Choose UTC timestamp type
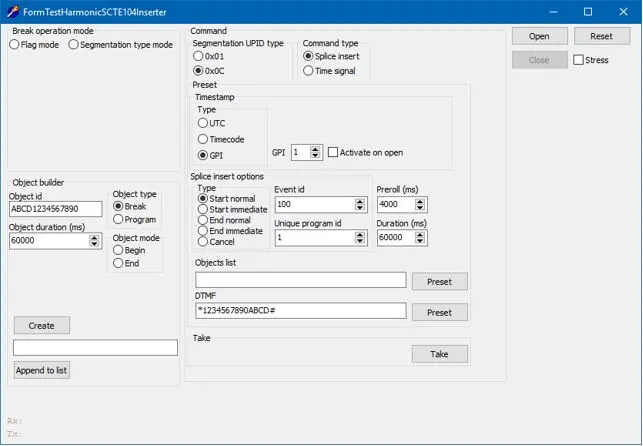This screenshot has width=643, height=446. [203, 122]
